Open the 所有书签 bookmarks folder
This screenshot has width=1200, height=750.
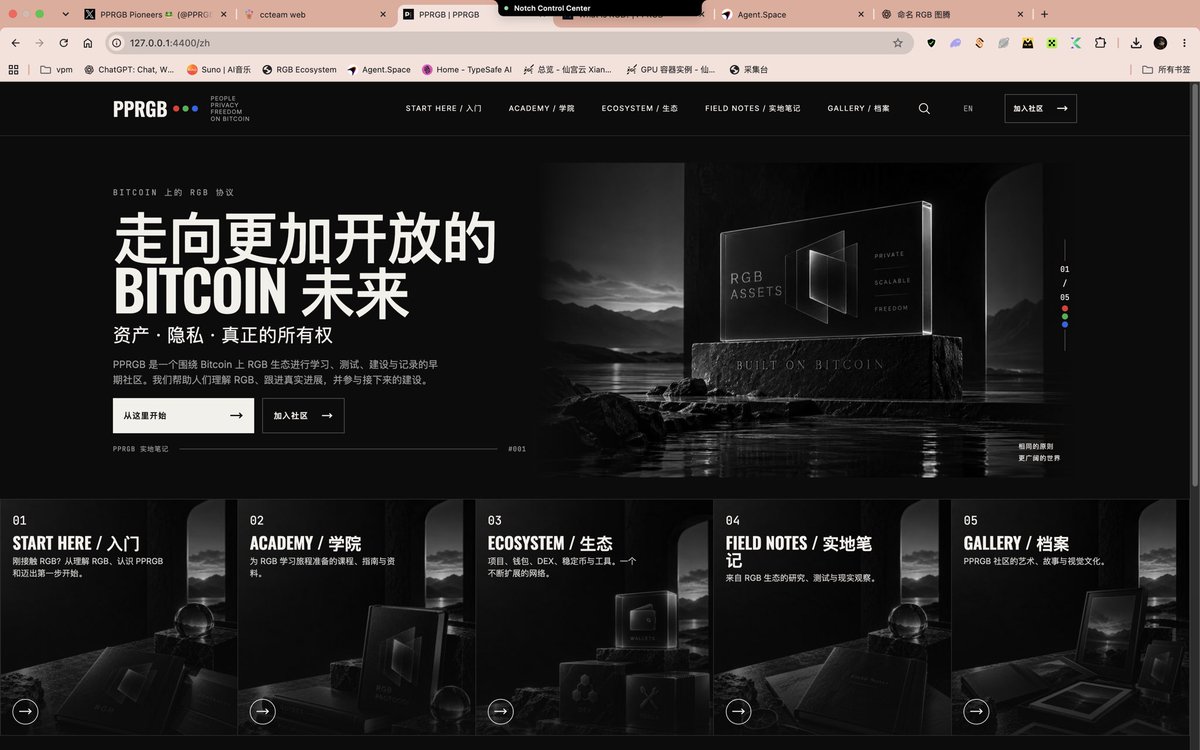[1167, 70]
